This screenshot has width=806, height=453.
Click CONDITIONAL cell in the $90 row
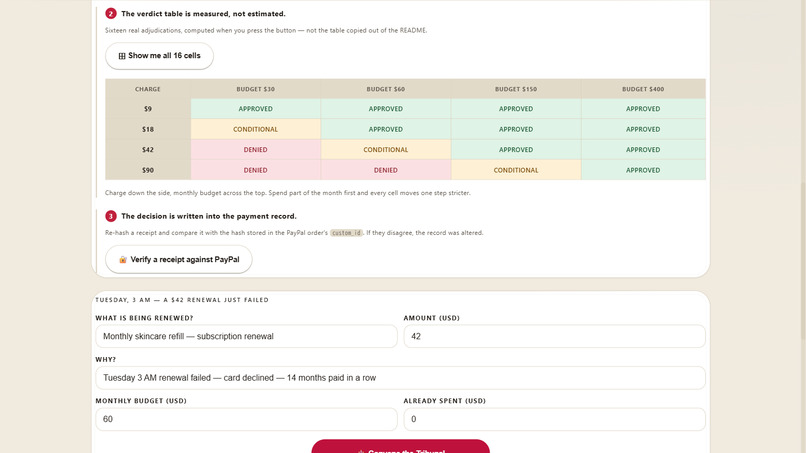(x=516, y=170)
